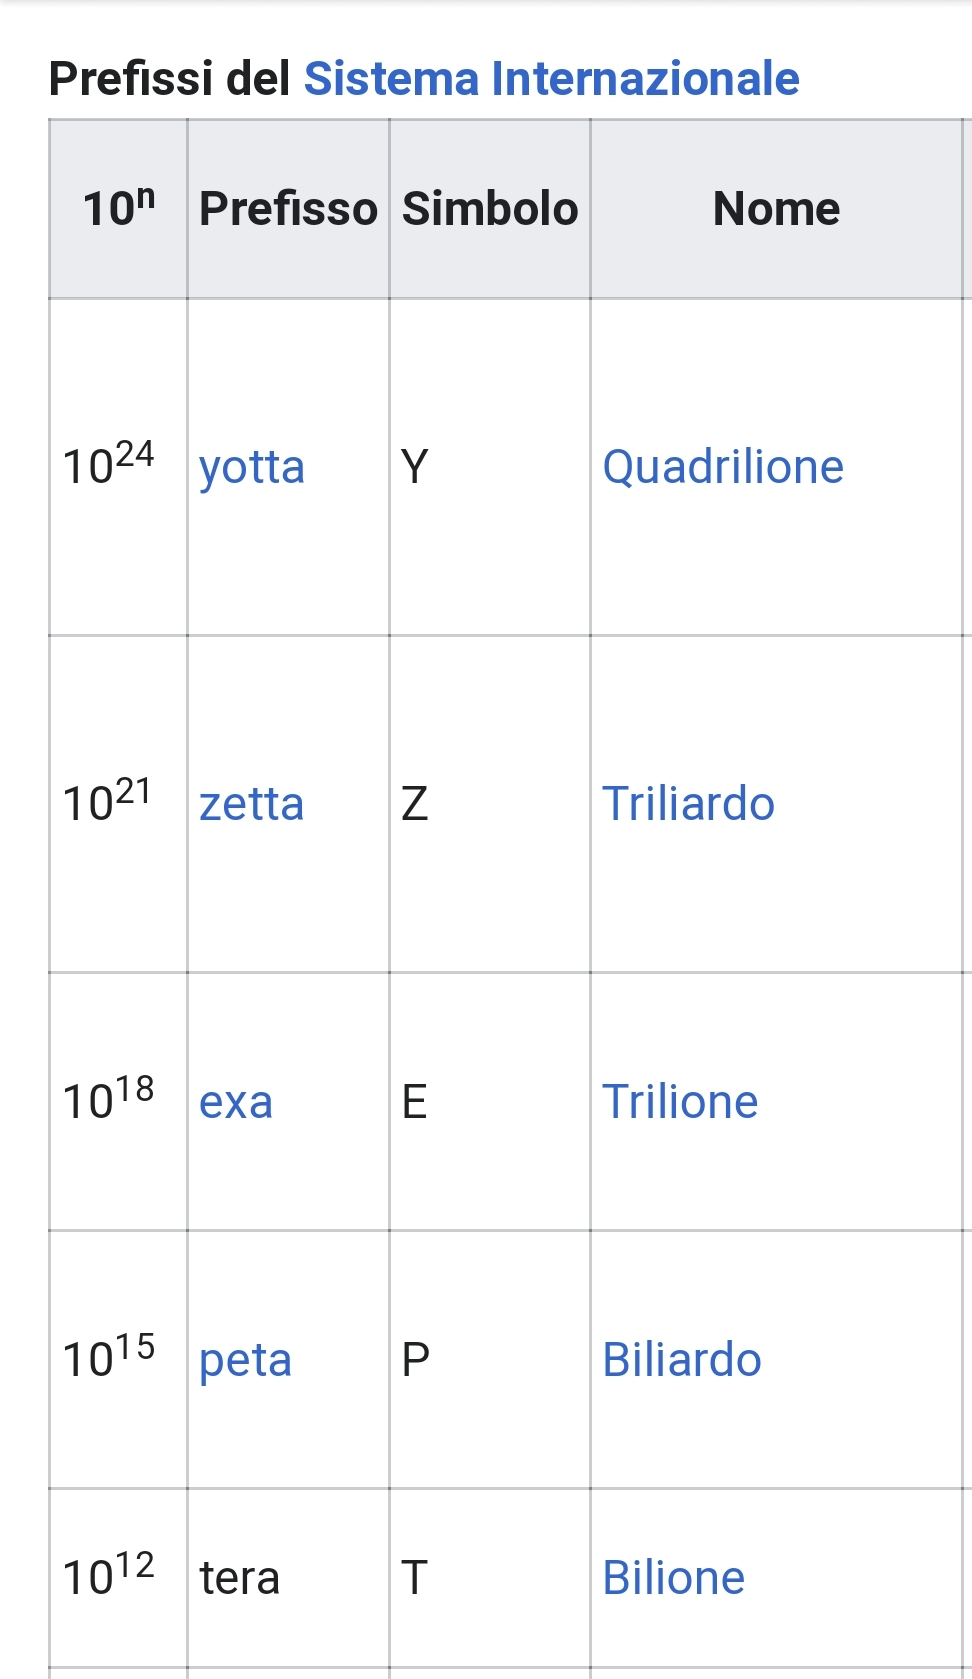
Task: Select the Simbolo column header
Action: [490, 209]
